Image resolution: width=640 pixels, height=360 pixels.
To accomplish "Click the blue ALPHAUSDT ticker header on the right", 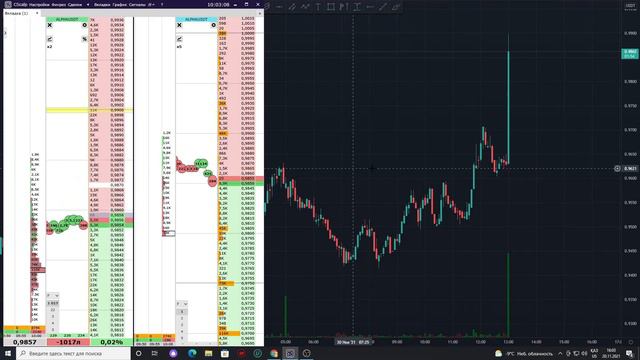I will click(196, 19).
